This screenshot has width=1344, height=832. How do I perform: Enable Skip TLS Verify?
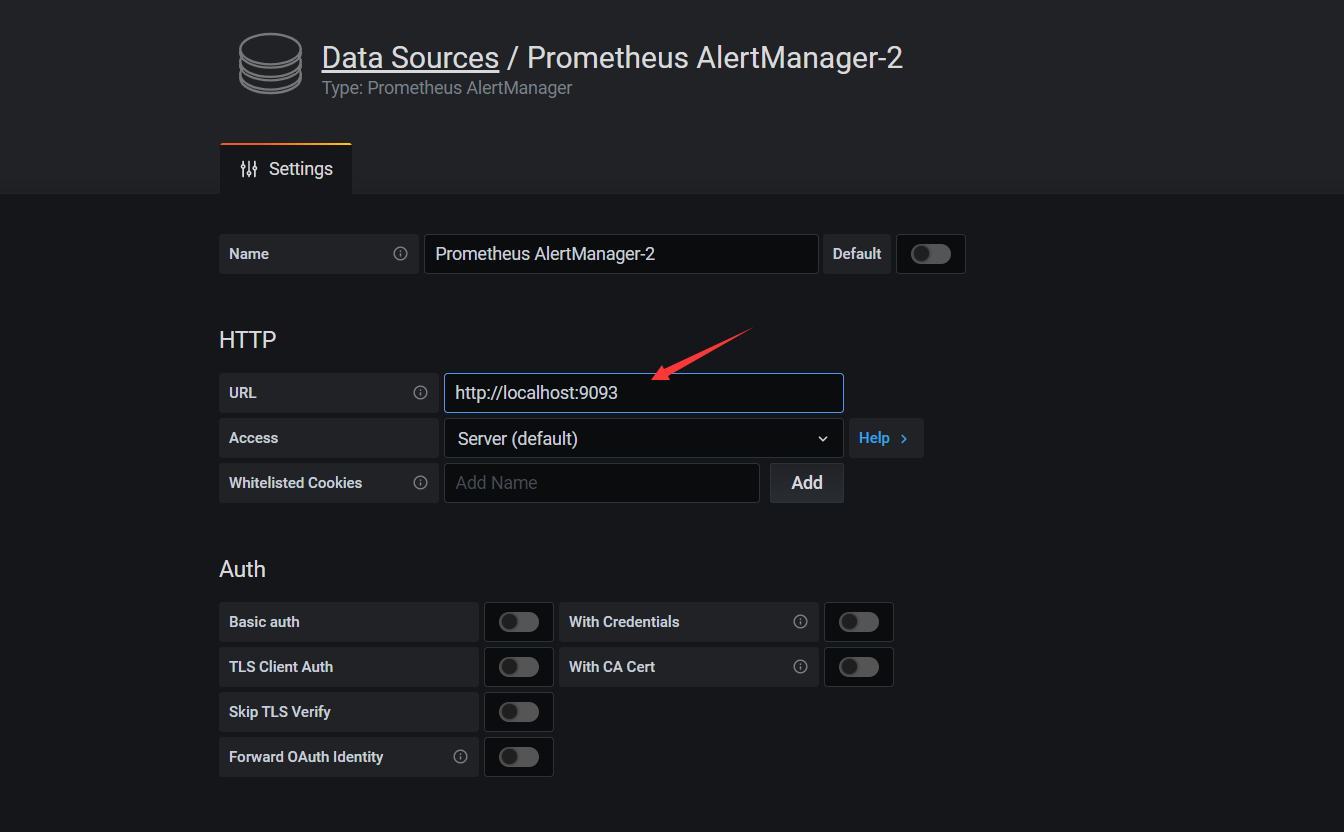click(518, 712)
